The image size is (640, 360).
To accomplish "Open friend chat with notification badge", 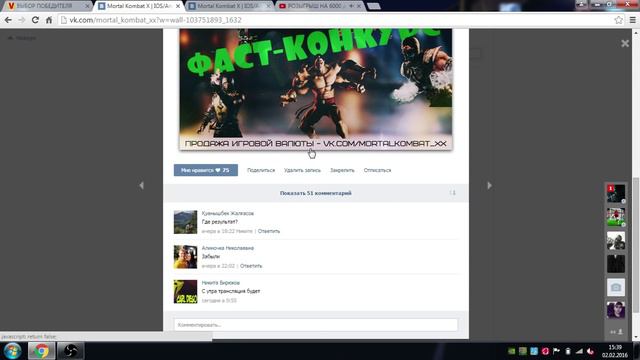I will pyautogui.click(x=616, y=193).
